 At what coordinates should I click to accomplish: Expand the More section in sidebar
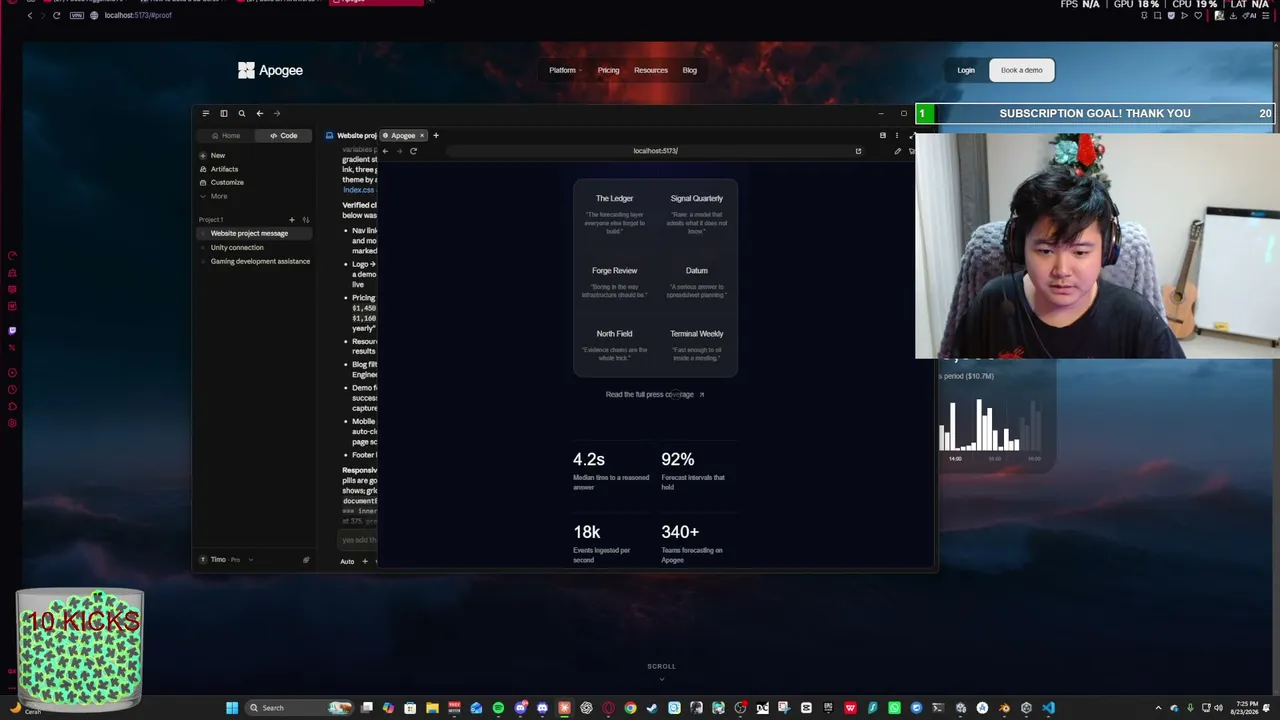click(x=218, y=196)
